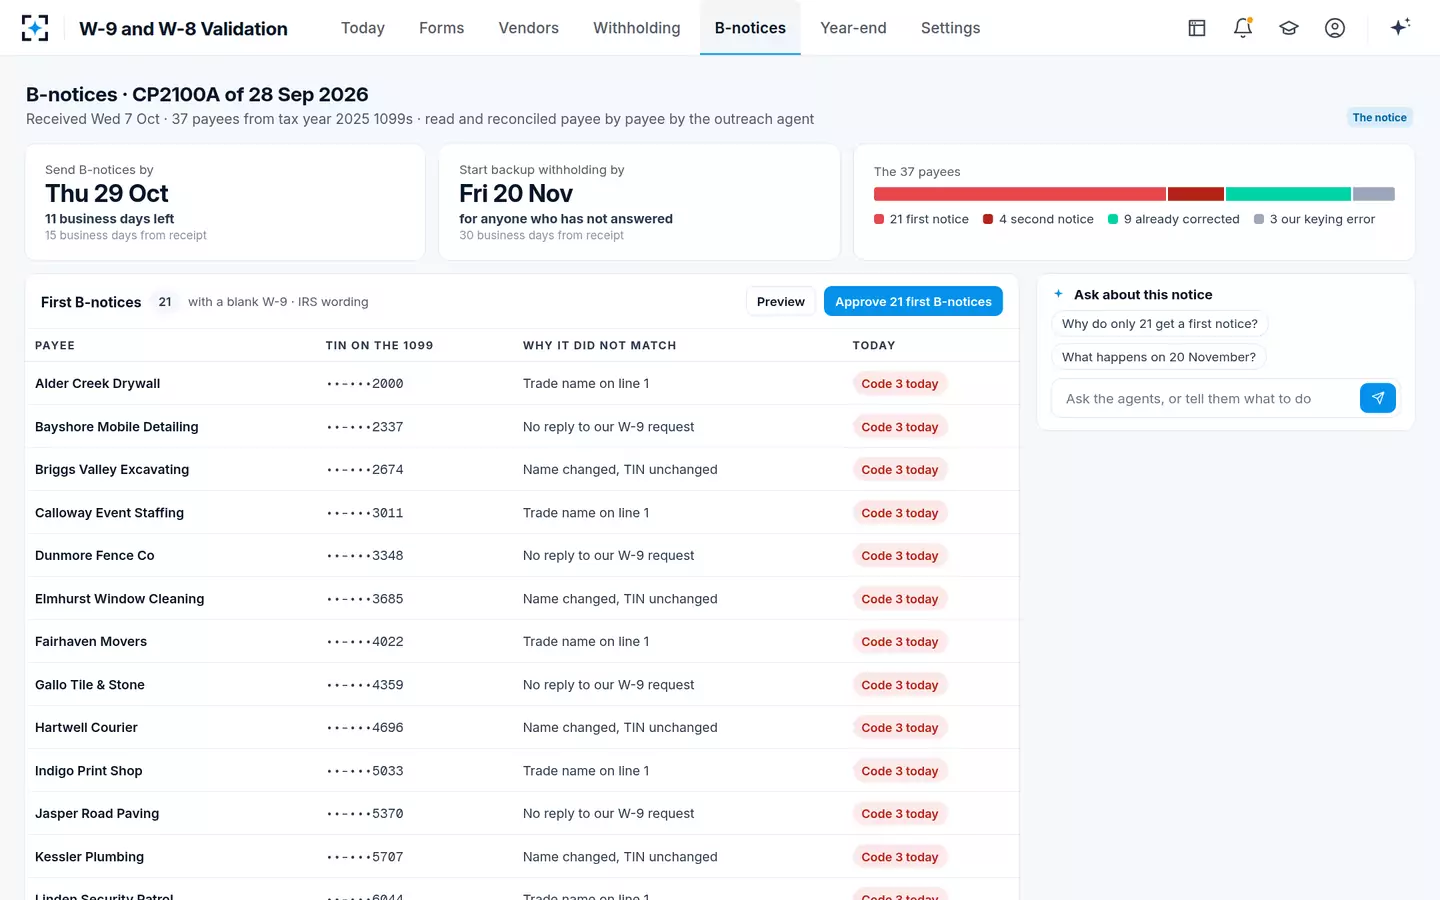This screenshot has width=1440, height=900.
Task: Click Gallo Tile & Stone mismatch reason
Action: tap(608, 685)
